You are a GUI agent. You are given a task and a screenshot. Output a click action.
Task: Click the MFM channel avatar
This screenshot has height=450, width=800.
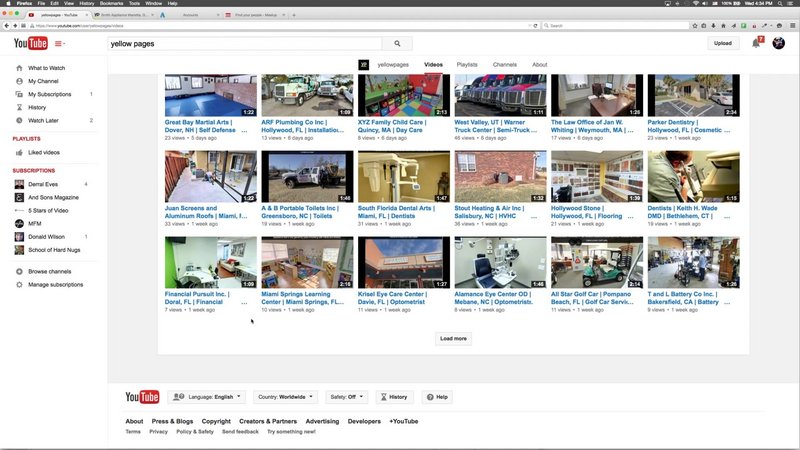19,223
